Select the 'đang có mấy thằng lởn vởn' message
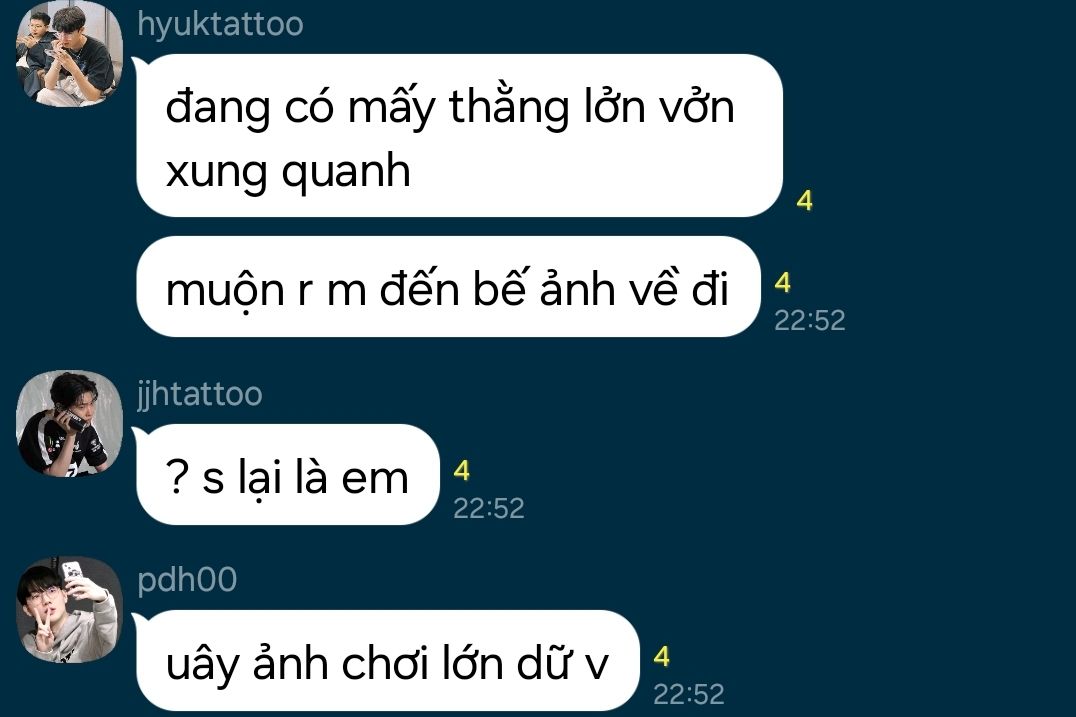1076x717 pixels. pyautogui.click(x=459, y=135)
